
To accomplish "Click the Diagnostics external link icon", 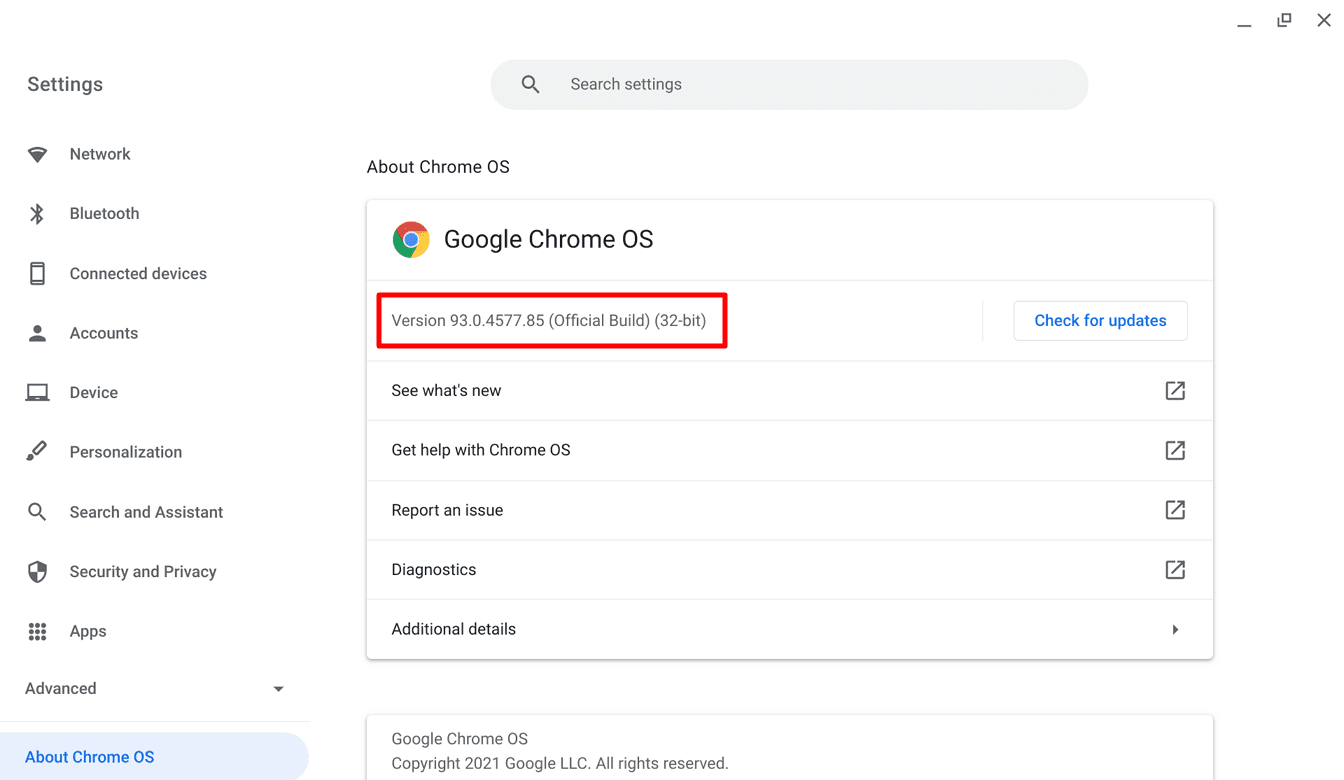I will [x=1175, y=570].
